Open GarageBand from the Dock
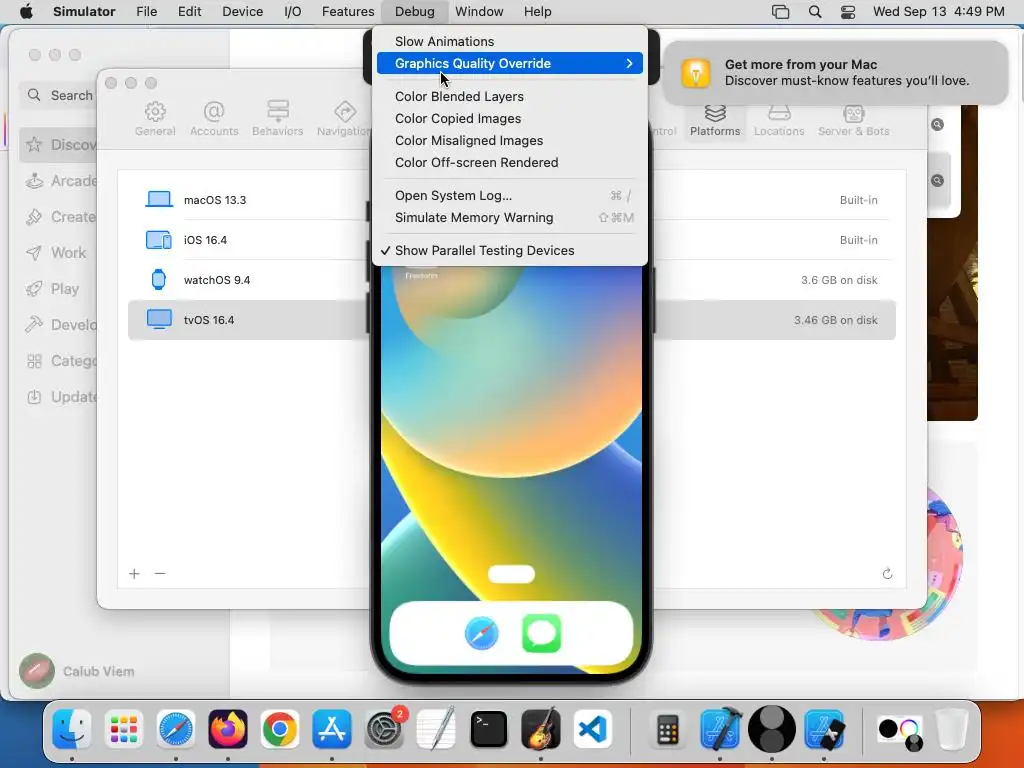The height and width of the screenshot is (768, 1024). click(x=541, y=729)
